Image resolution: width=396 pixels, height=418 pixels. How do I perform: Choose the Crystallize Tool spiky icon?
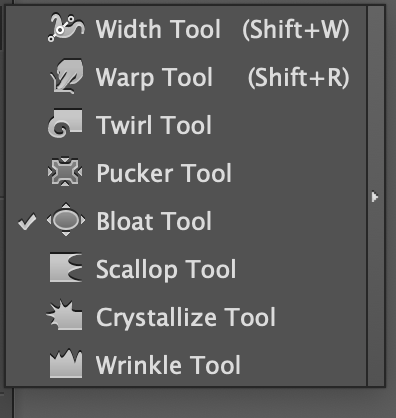(64, 315)
